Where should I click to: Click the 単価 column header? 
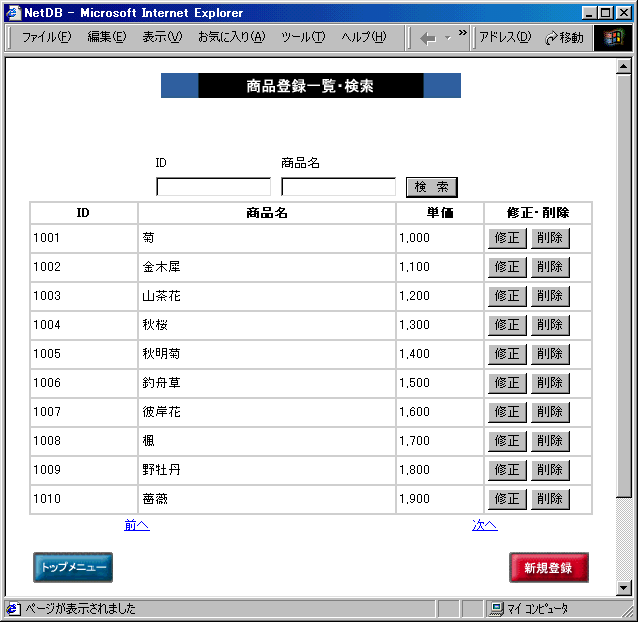pyautogui.click(x=440, y=213)
